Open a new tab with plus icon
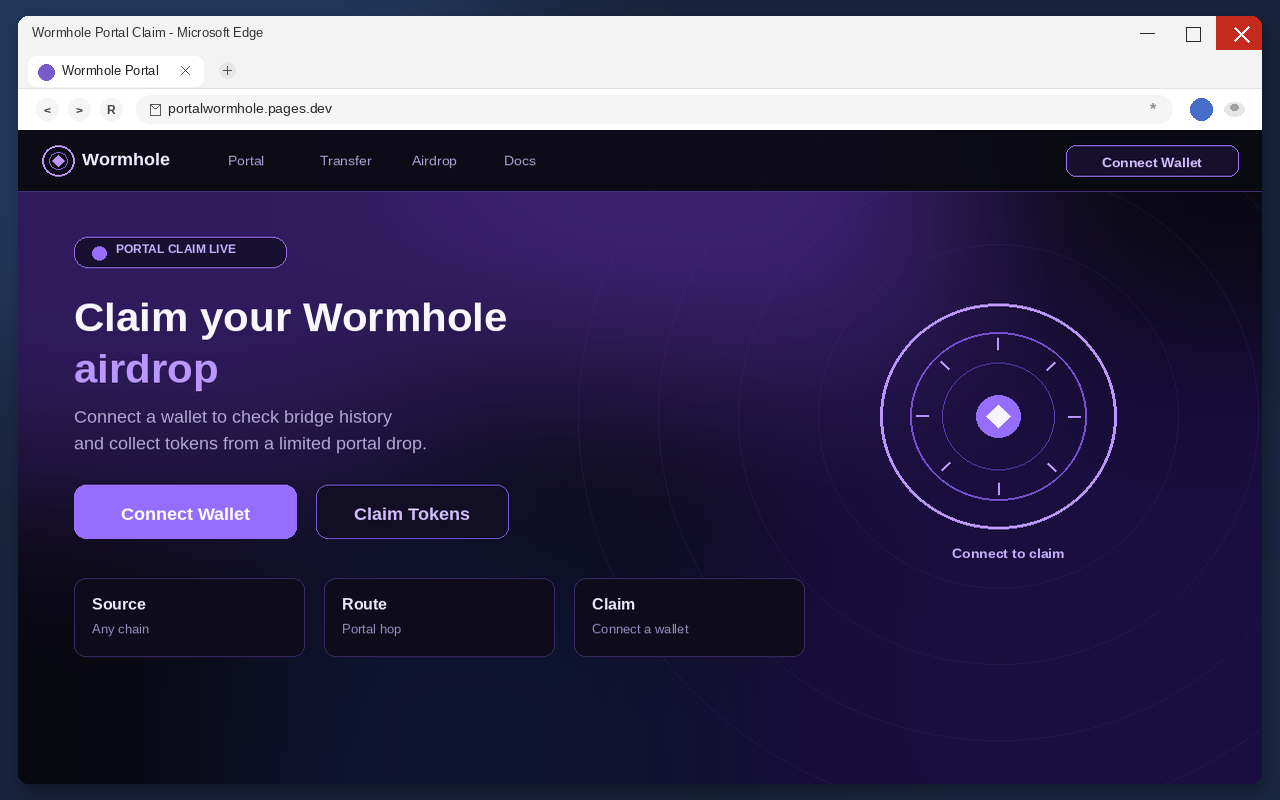1280x800 pixels. [x=227, y=70]
